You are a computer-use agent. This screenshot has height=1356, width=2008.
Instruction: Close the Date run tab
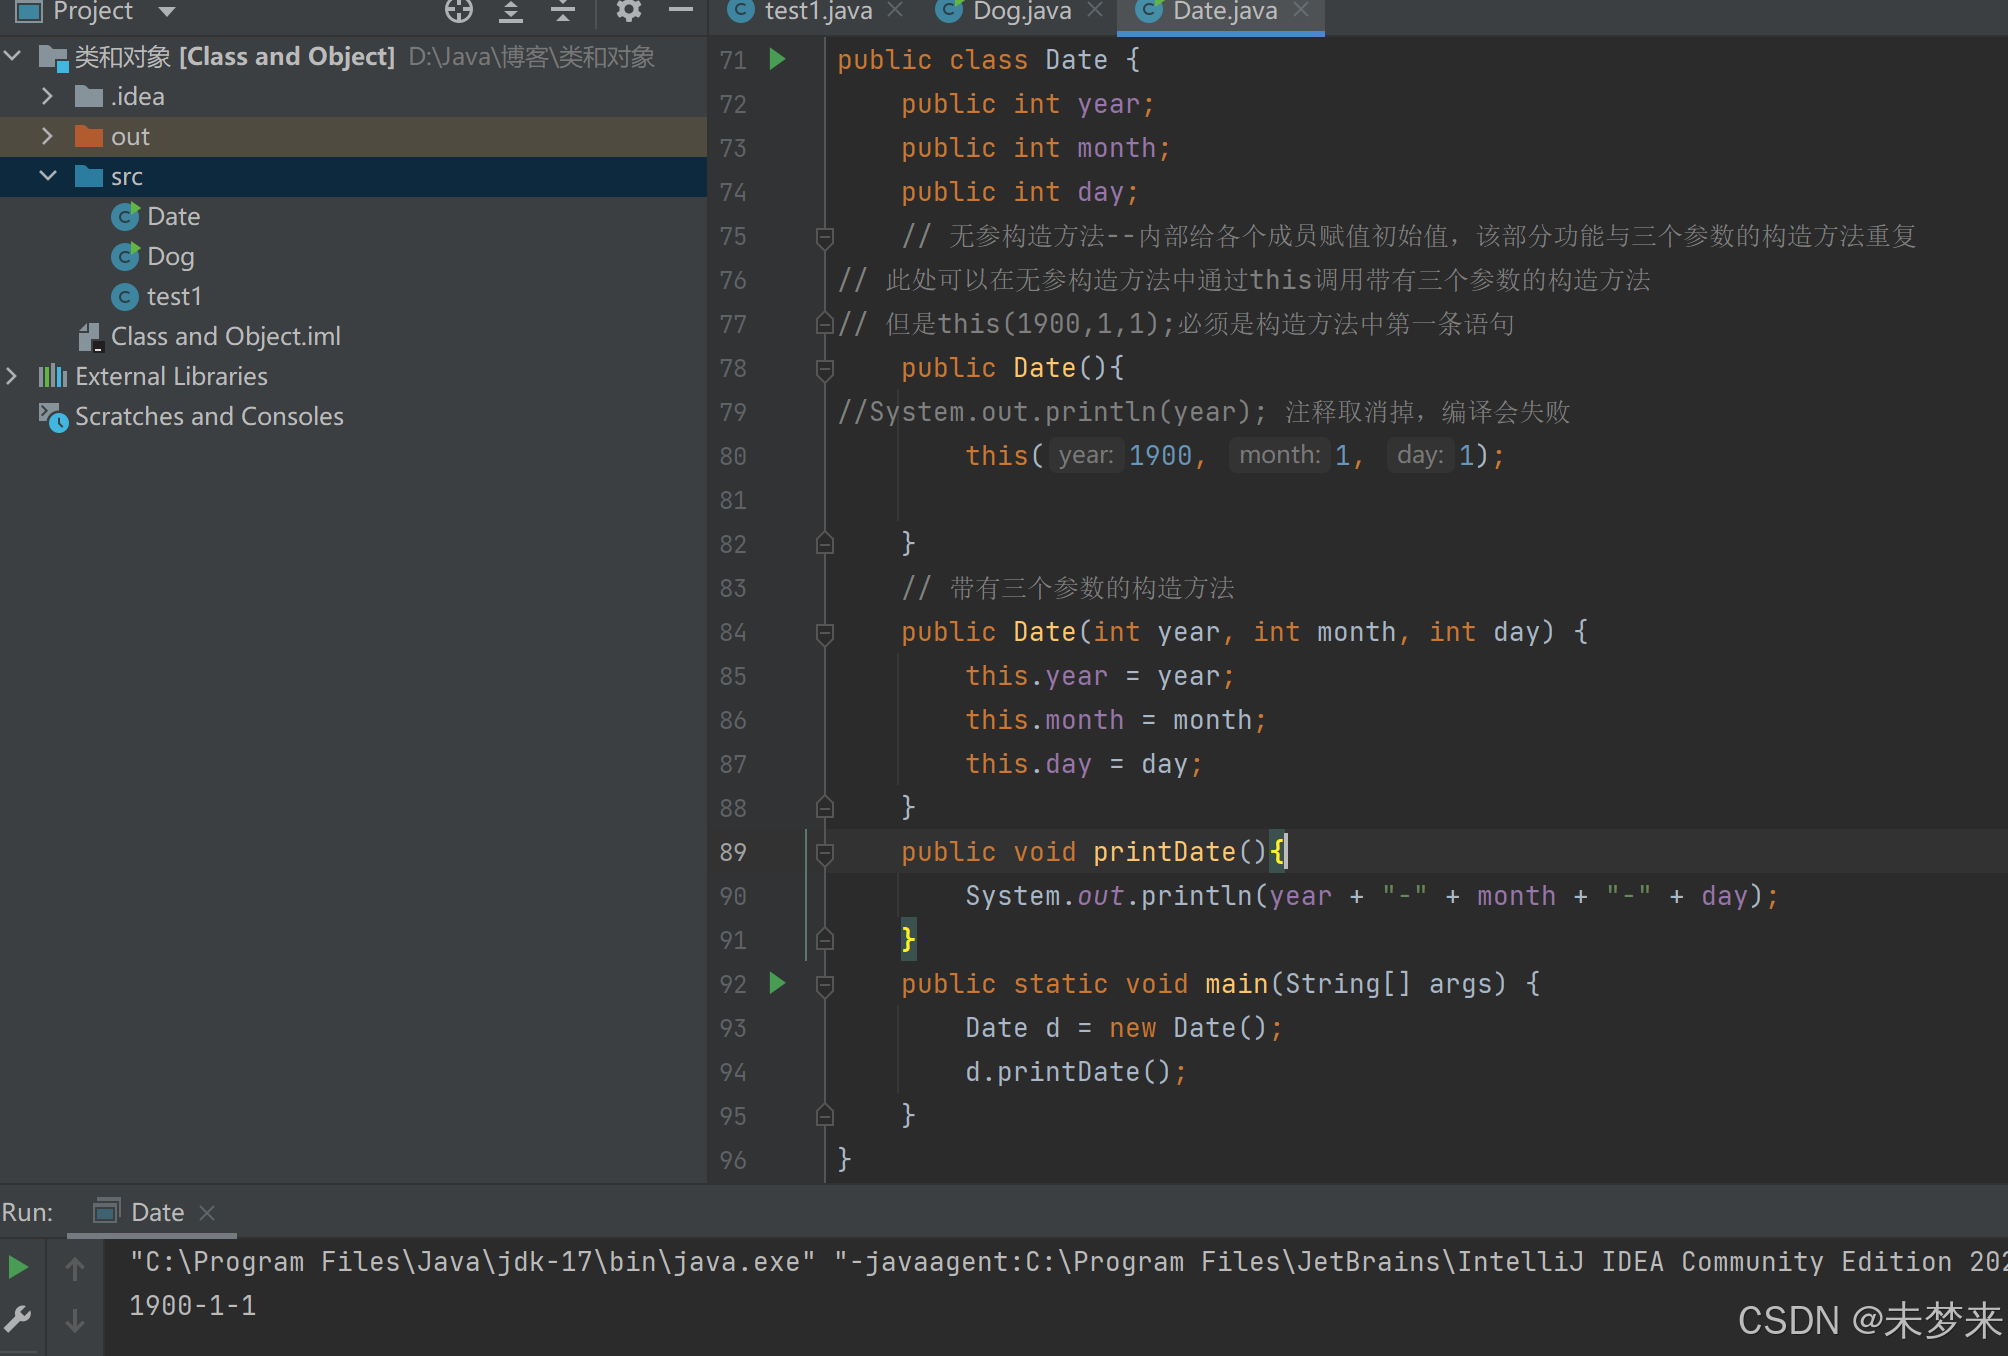pyautogui.click(x=207, y=1213)
